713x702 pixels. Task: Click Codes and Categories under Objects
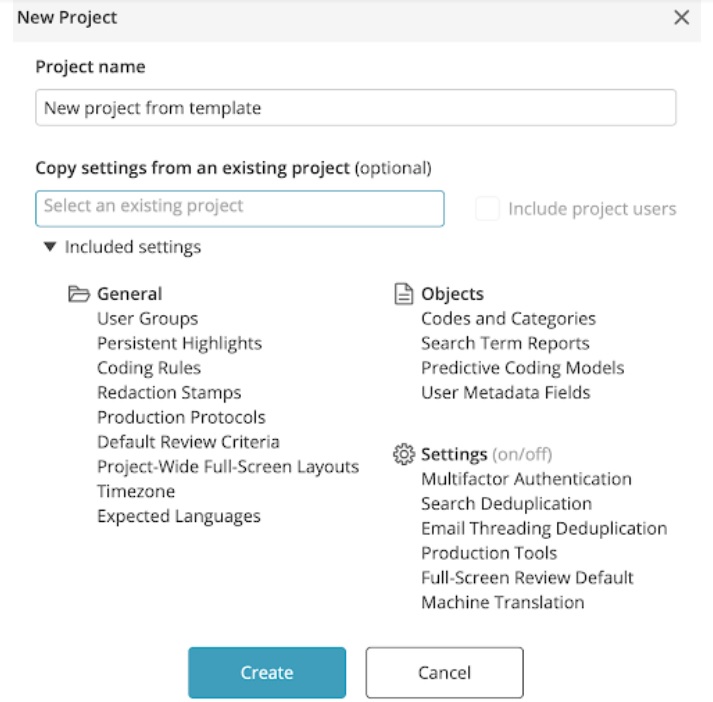click(508, 319)
